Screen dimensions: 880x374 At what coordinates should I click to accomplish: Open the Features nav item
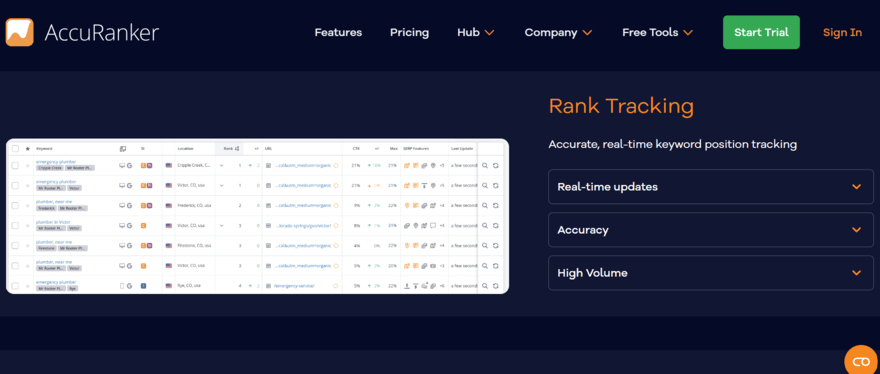pos(338,33)
